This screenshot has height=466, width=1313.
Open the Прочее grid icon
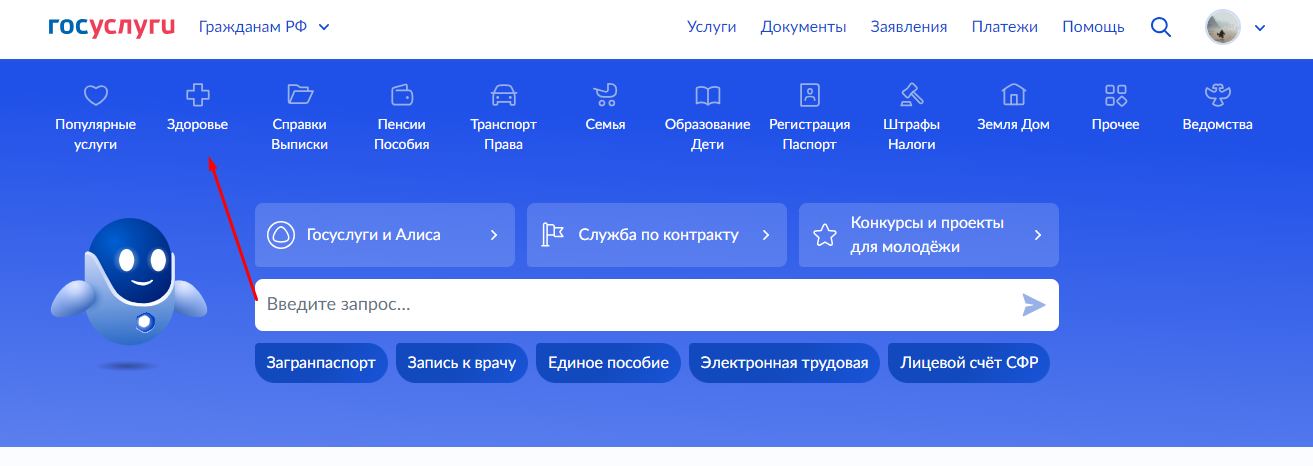click(1116, 95)
